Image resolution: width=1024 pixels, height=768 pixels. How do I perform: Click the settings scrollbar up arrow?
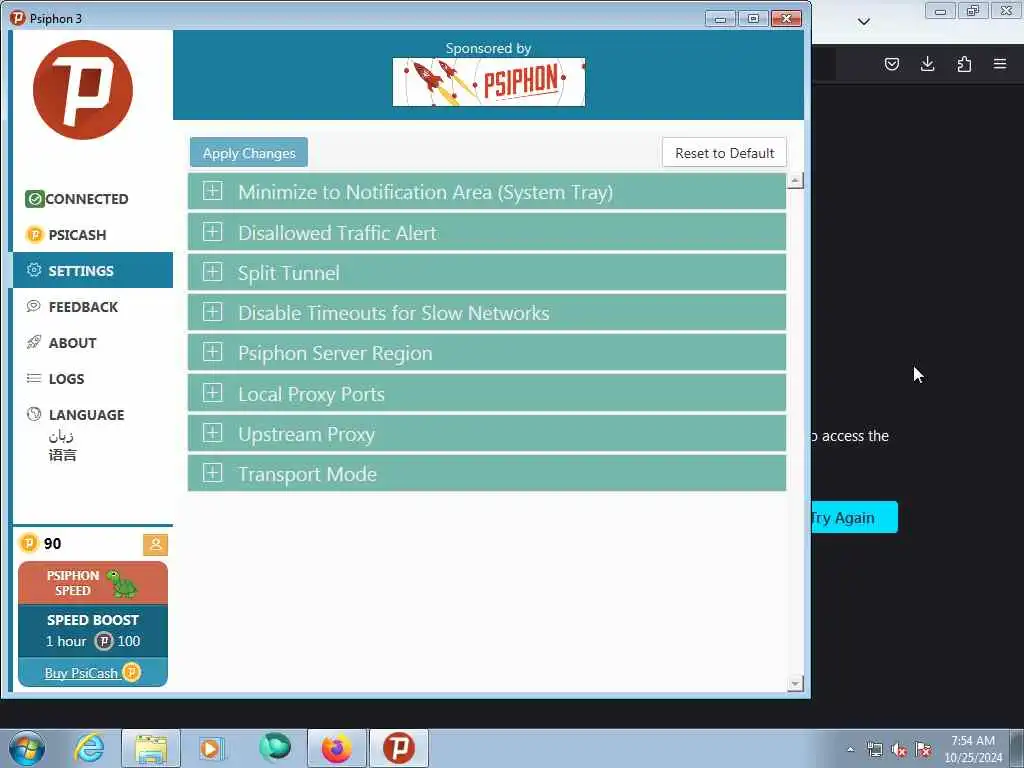(795, 180)
